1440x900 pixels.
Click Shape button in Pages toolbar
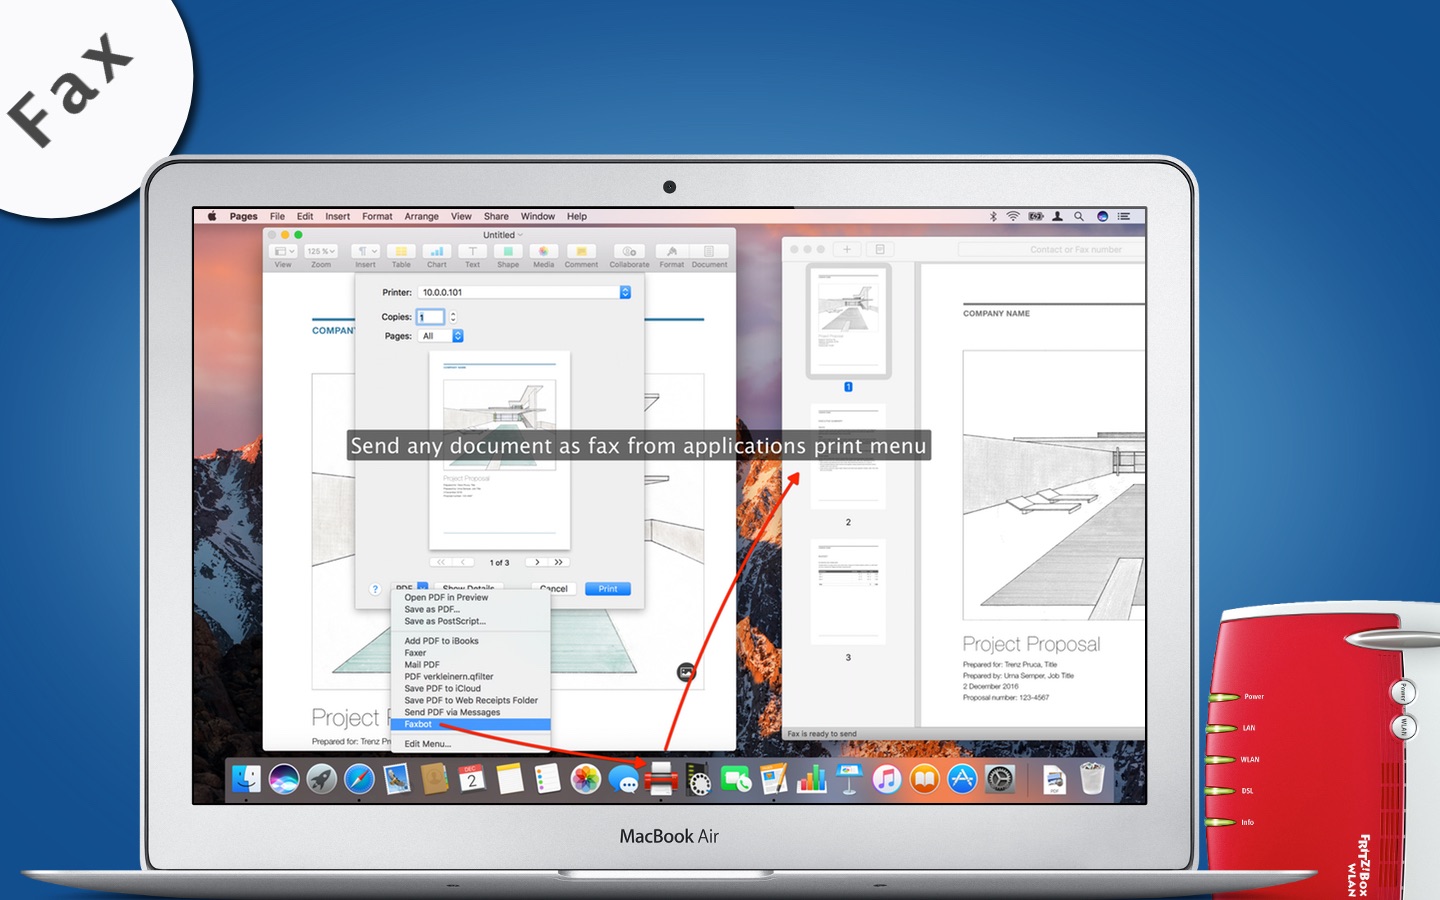pos(508,256)
